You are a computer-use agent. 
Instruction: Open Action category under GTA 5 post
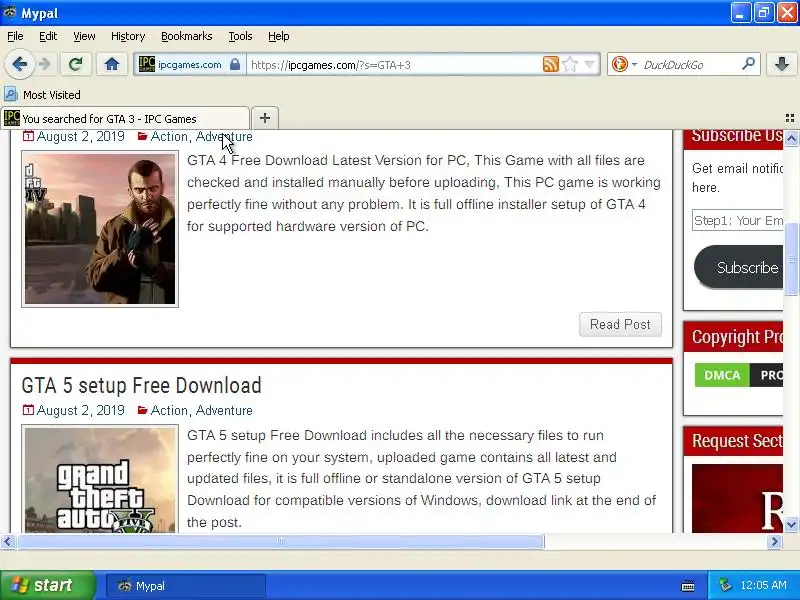click(x=169, y=410)
